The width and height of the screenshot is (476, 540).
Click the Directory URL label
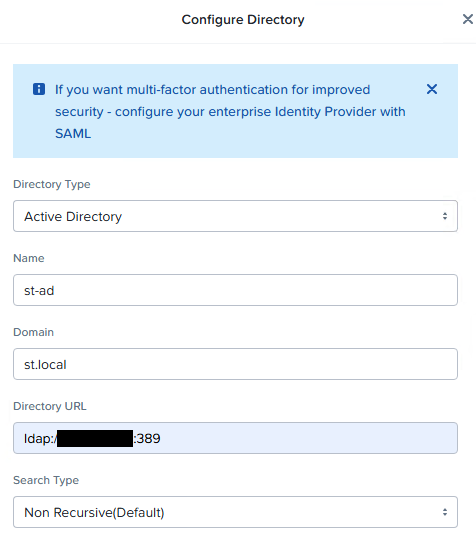click(50, 406)
